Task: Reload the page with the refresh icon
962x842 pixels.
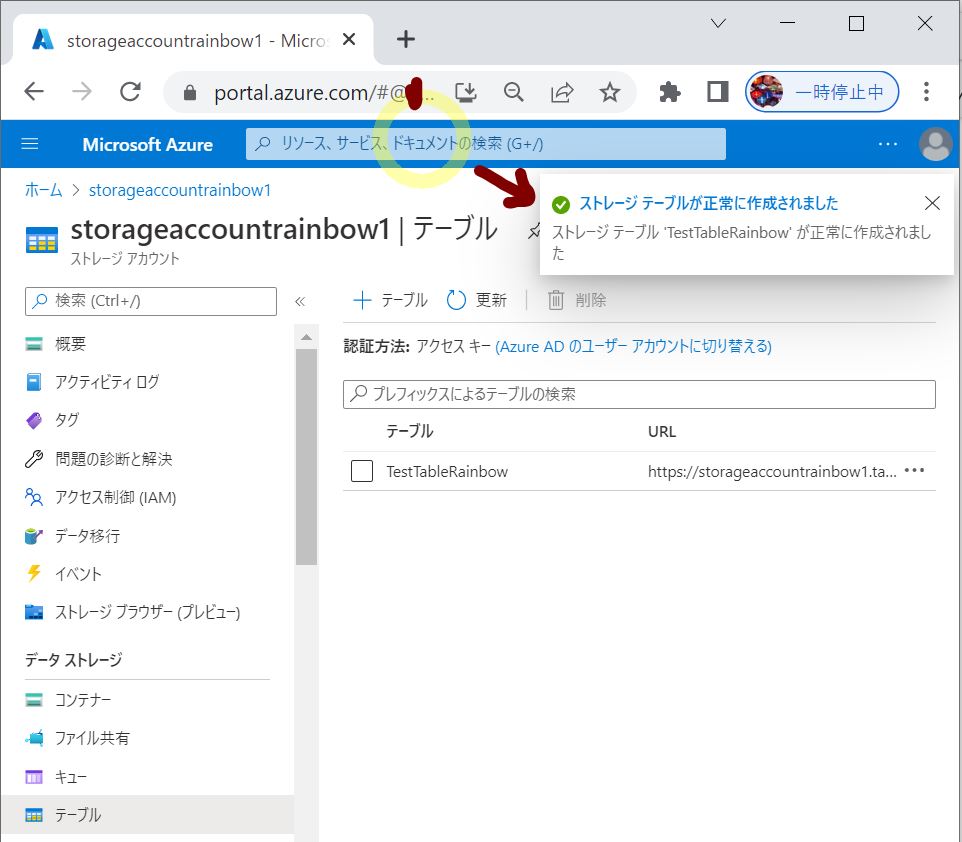Action: coord(130,92)
